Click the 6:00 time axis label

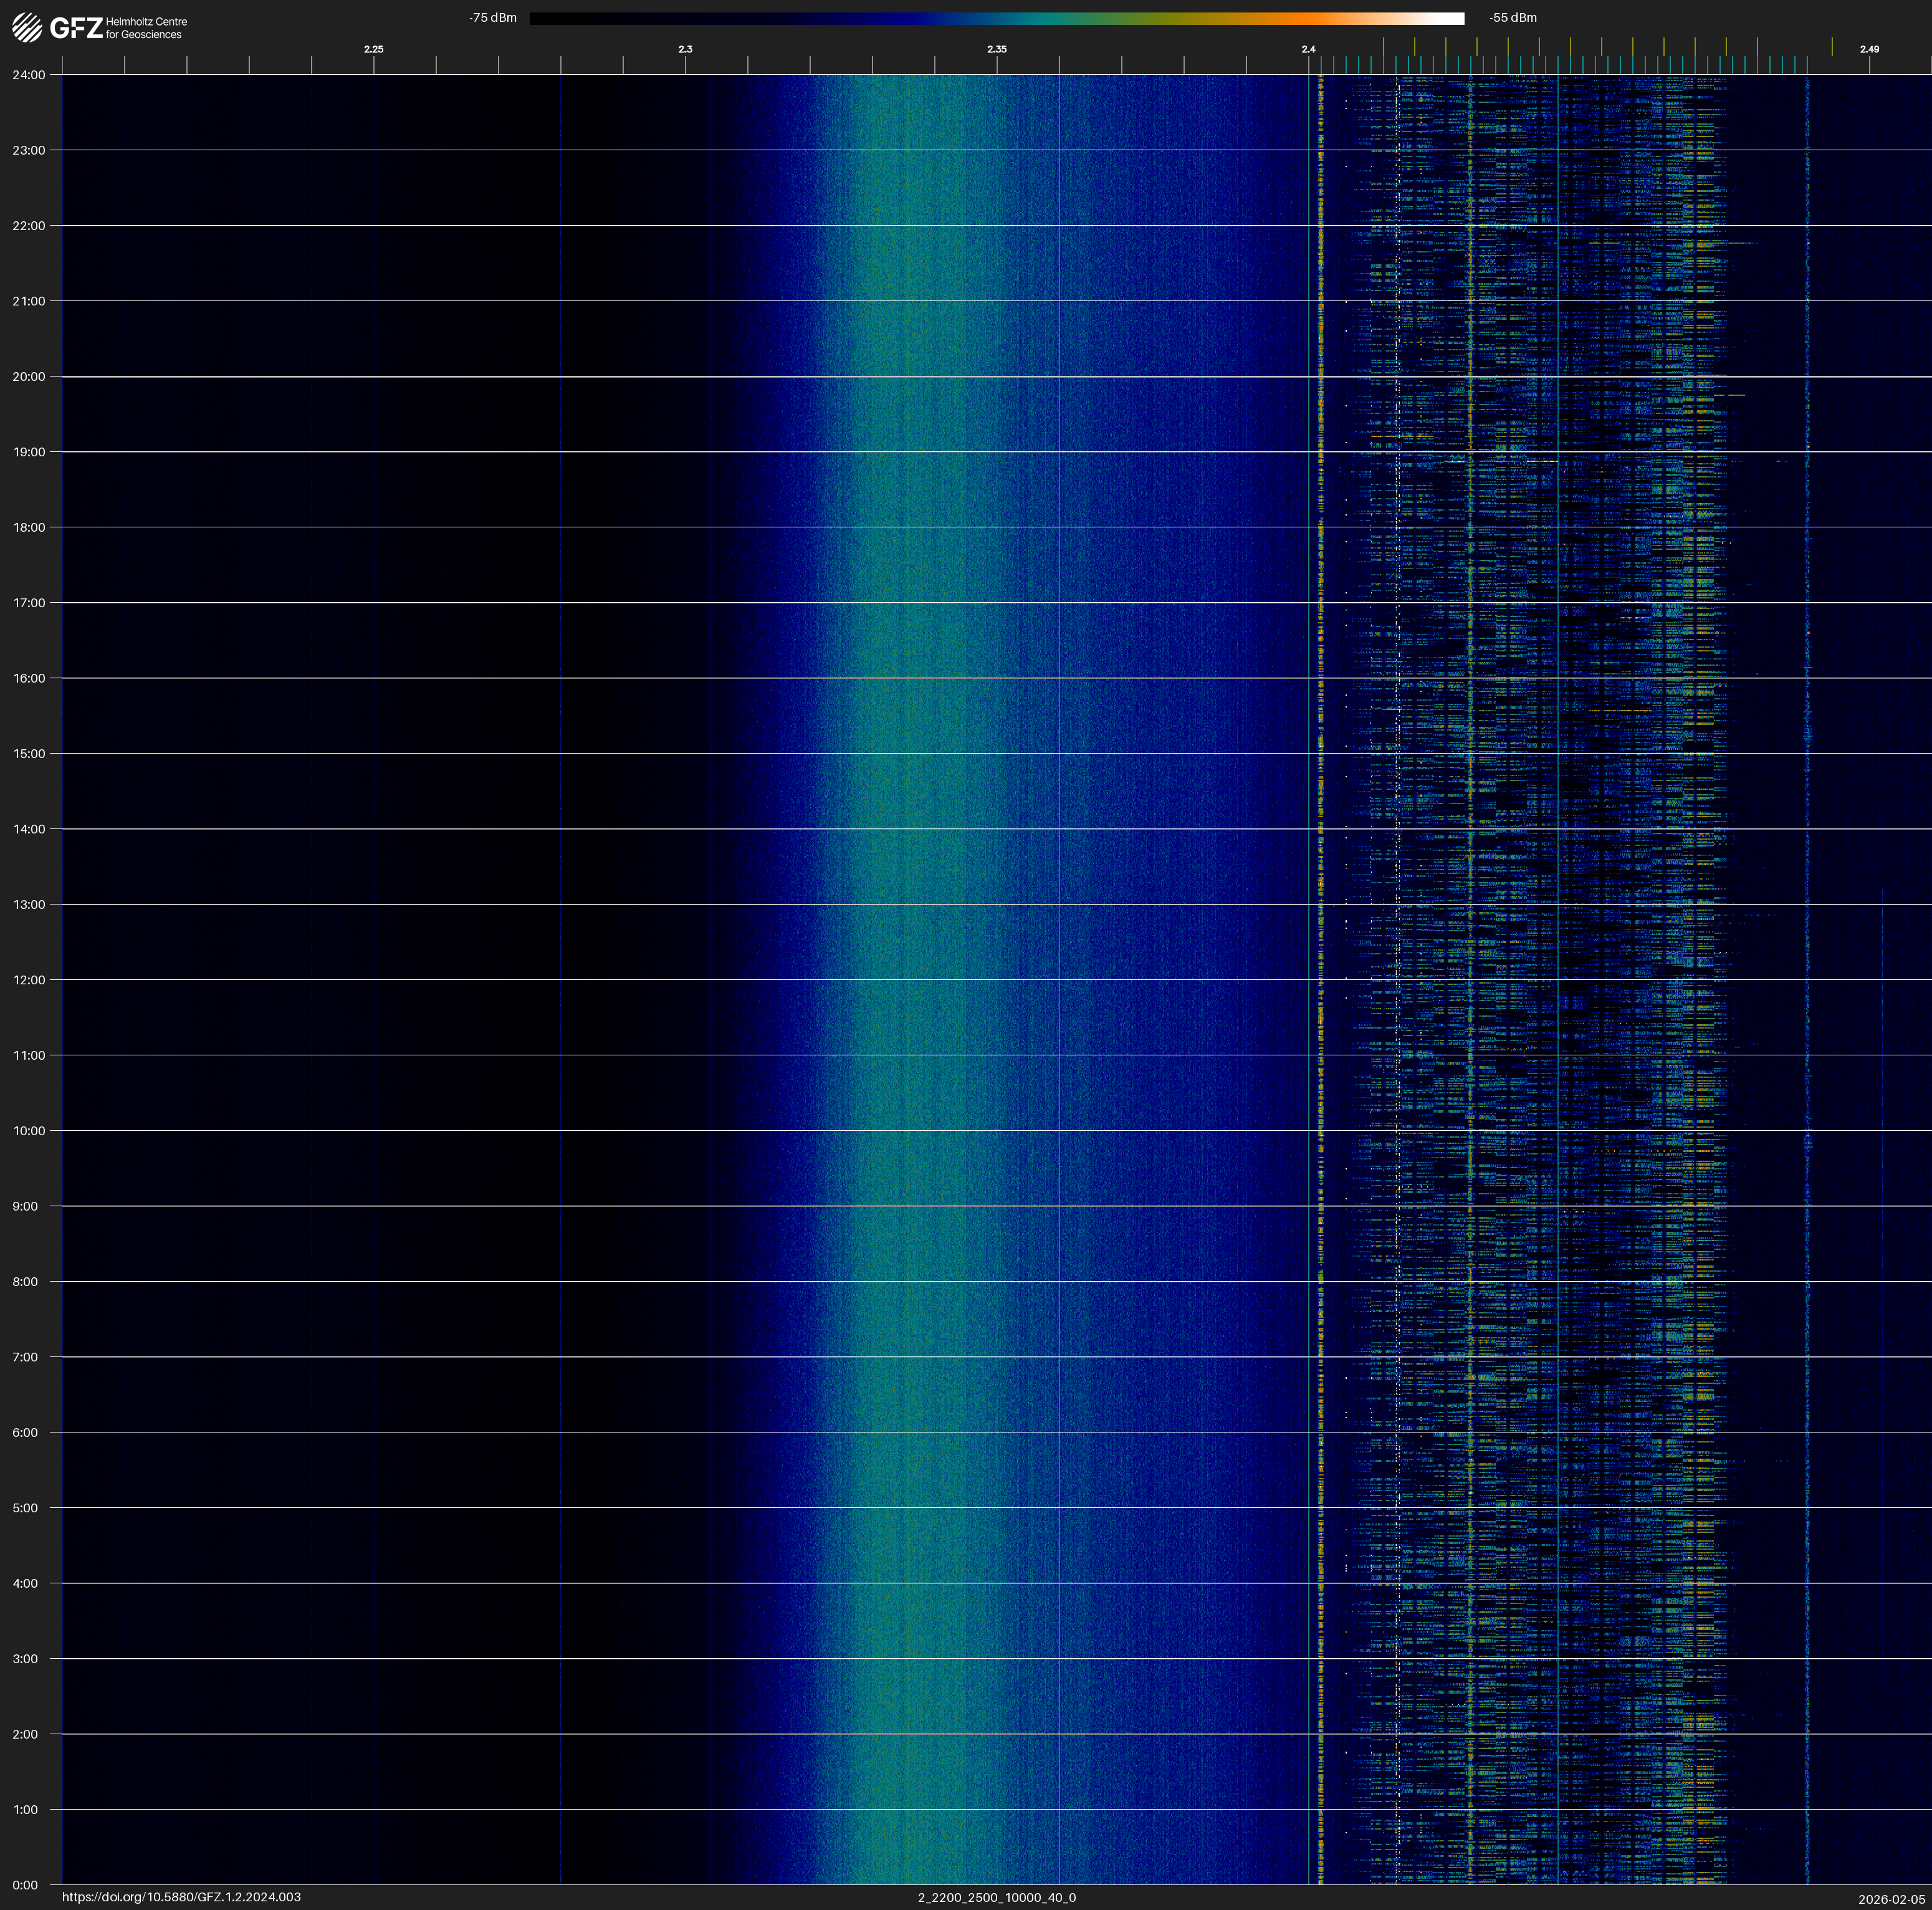[26, 1432]
